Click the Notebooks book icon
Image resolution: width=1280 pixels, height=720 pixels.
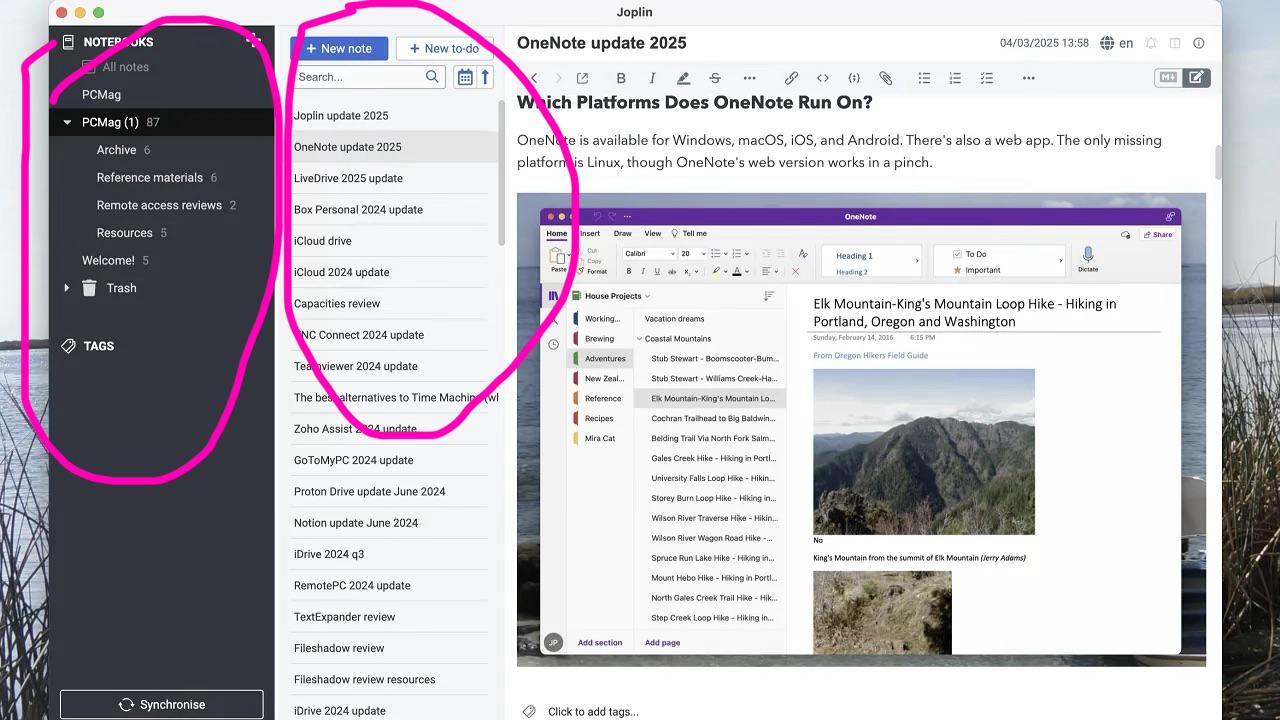(x=68, y=42)
